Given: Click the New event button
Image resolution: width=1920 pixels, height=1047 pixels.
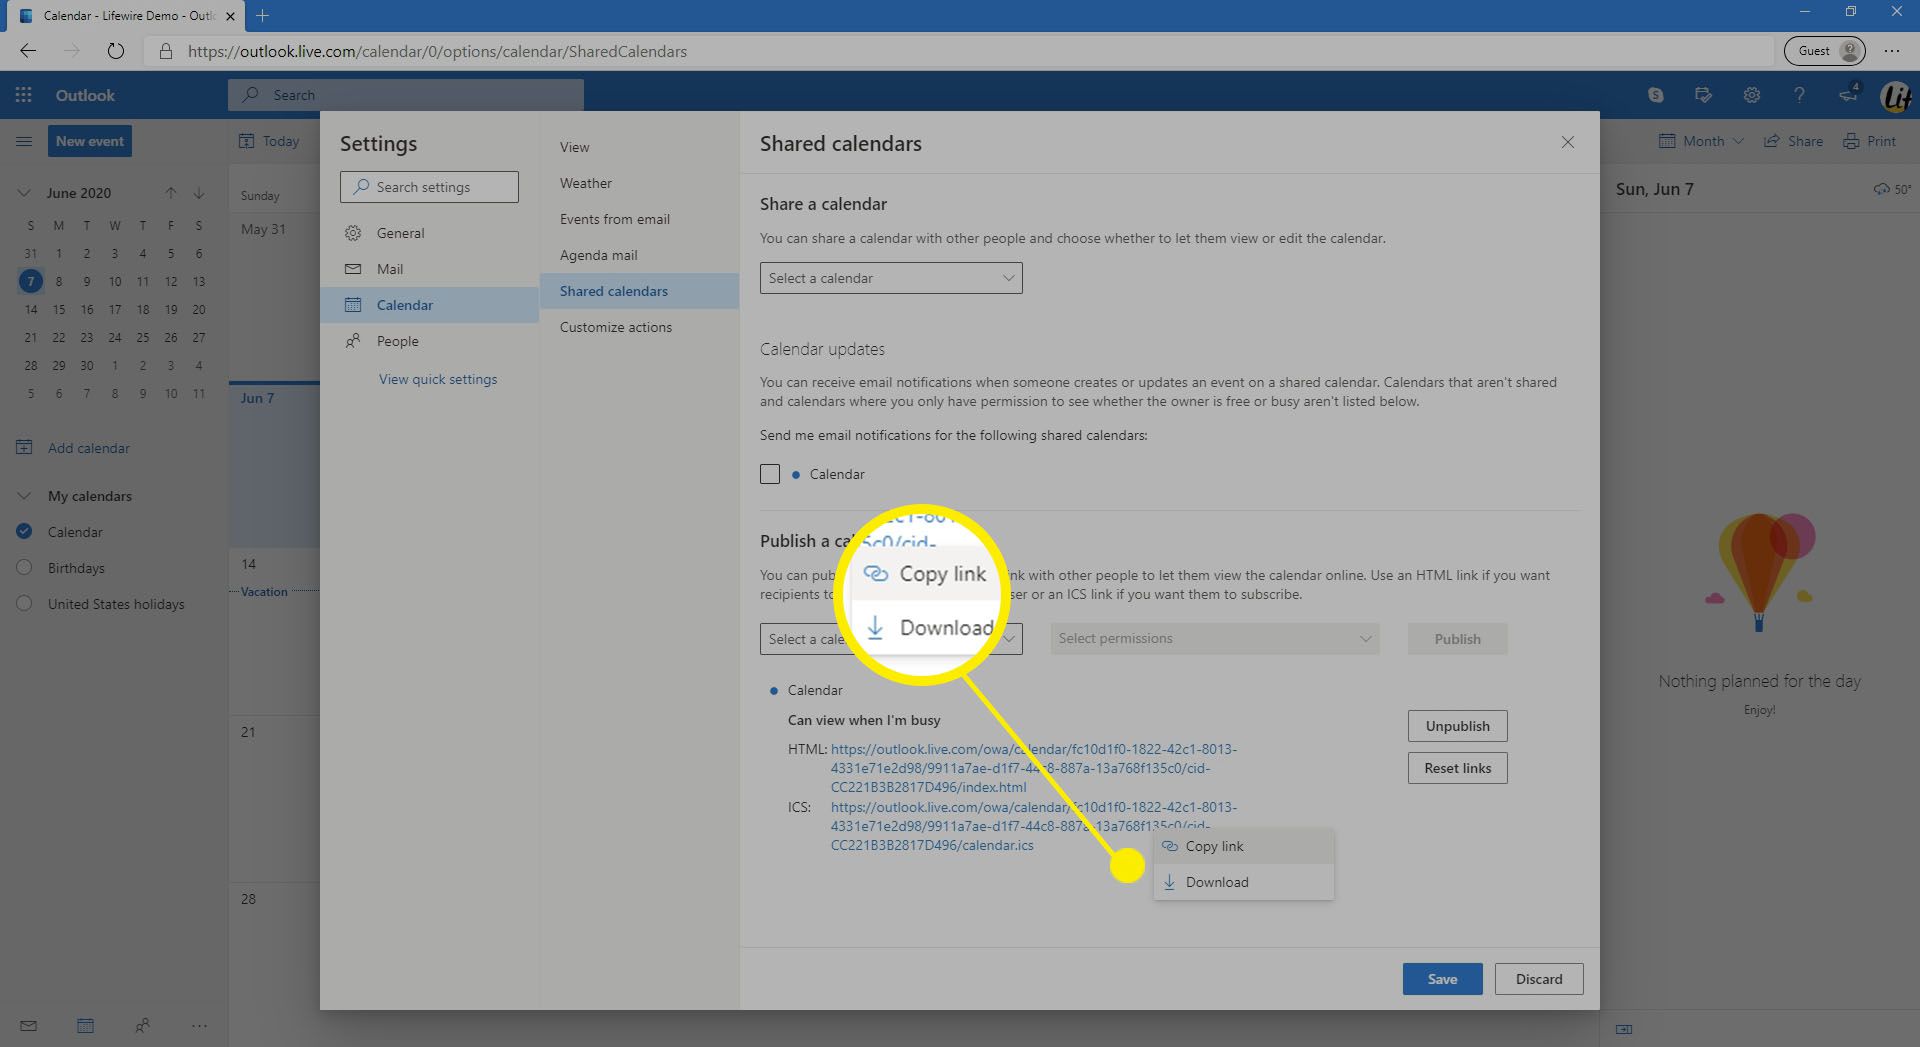Looking at the screenshot, I should point(90,141).
